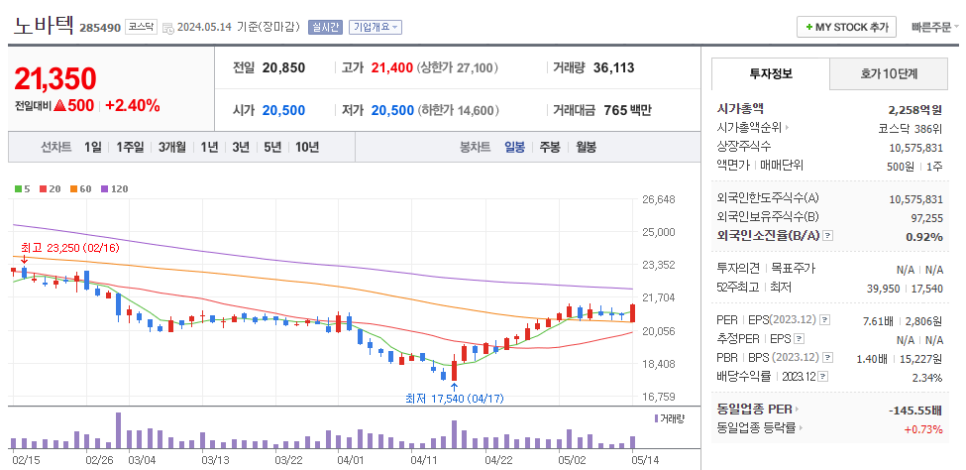Click the 코스닥 market badge
This screenshot has height=470, width=966.
tap(141, 27)
